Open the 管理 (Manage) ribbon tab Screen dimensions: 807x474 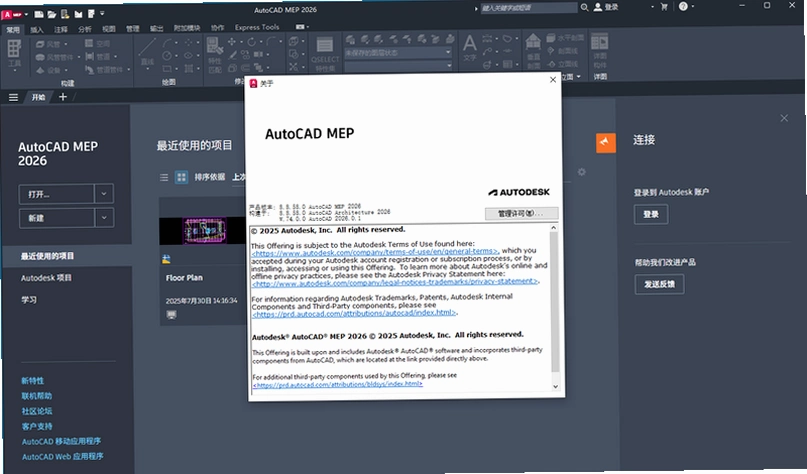[x=133, y=29]
